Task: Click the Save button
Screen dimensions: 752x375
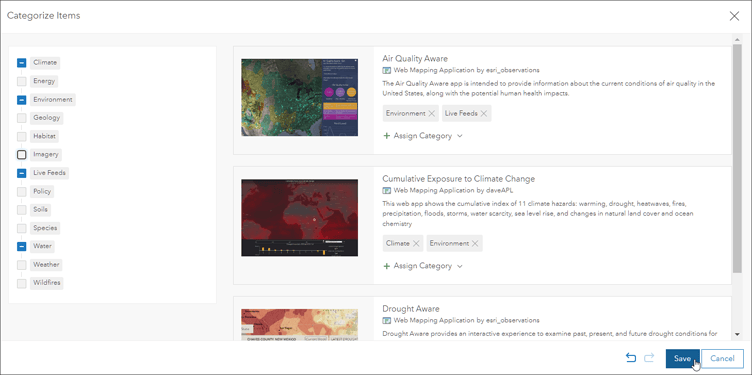Action: [682, 359]
